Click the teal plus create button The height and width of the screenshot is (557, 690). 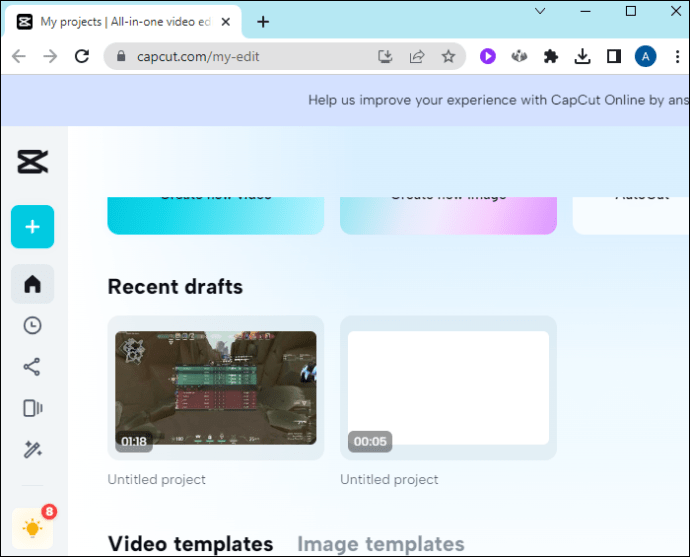[33, 227]
